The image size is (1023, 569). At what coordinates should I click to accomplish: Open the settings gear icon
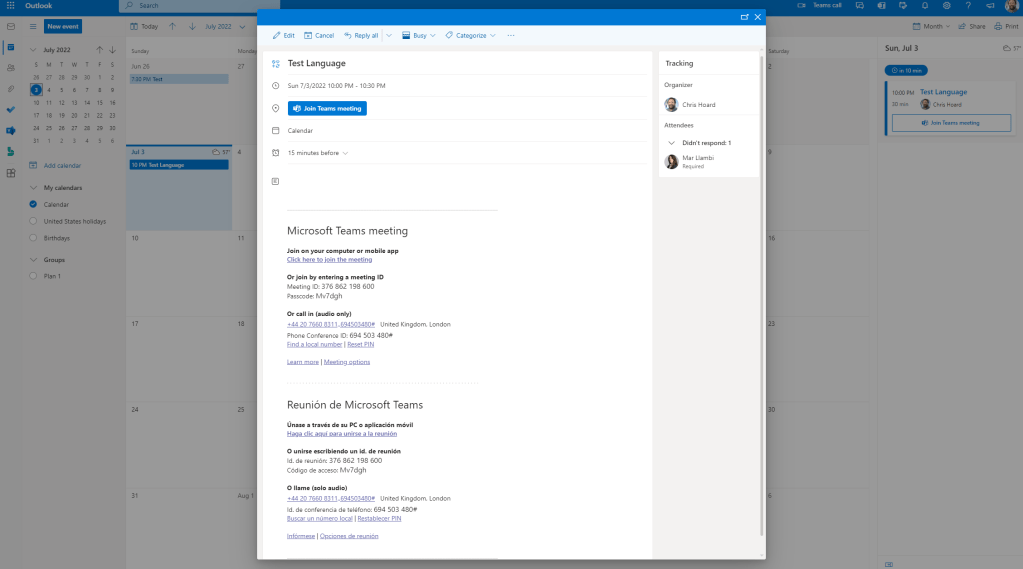[x=946, y=6]
